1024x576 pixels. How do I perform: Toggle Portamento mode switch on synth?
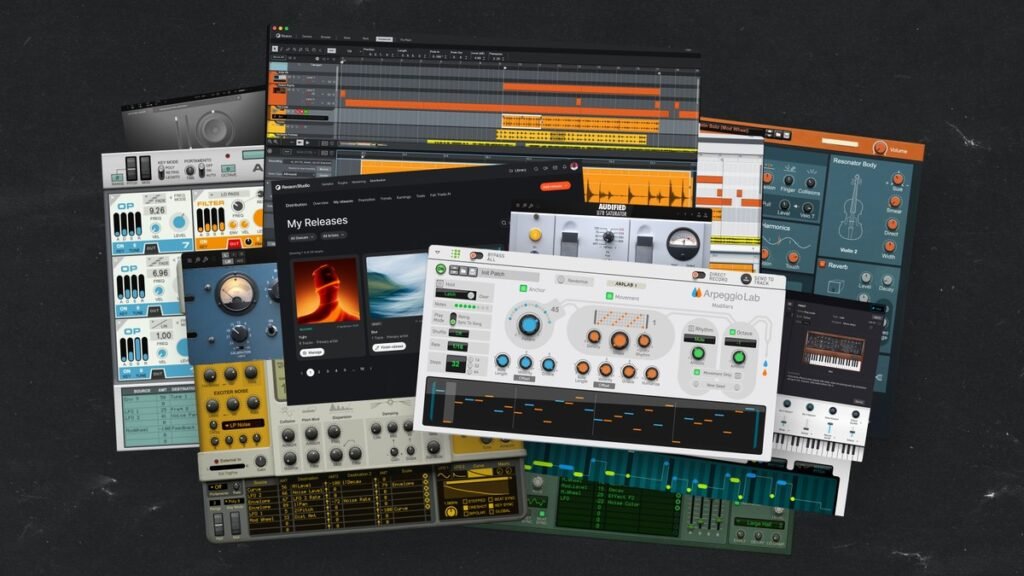[x=202, y=170]
